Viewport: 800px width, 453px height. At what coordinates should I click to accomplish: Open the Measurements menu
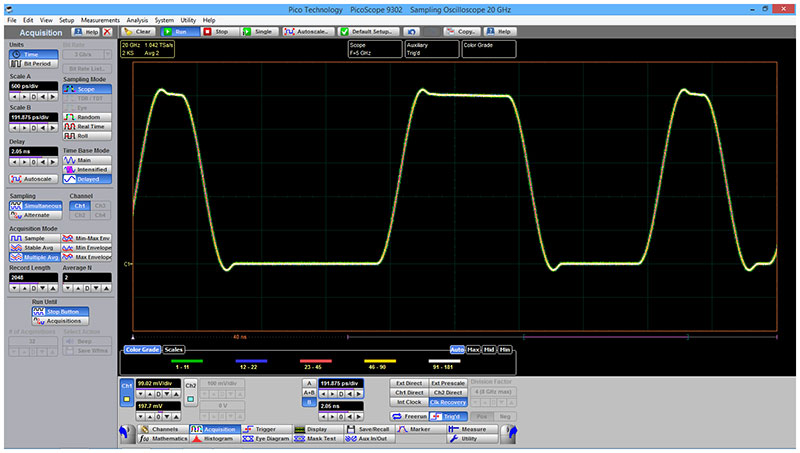(100, 20)
